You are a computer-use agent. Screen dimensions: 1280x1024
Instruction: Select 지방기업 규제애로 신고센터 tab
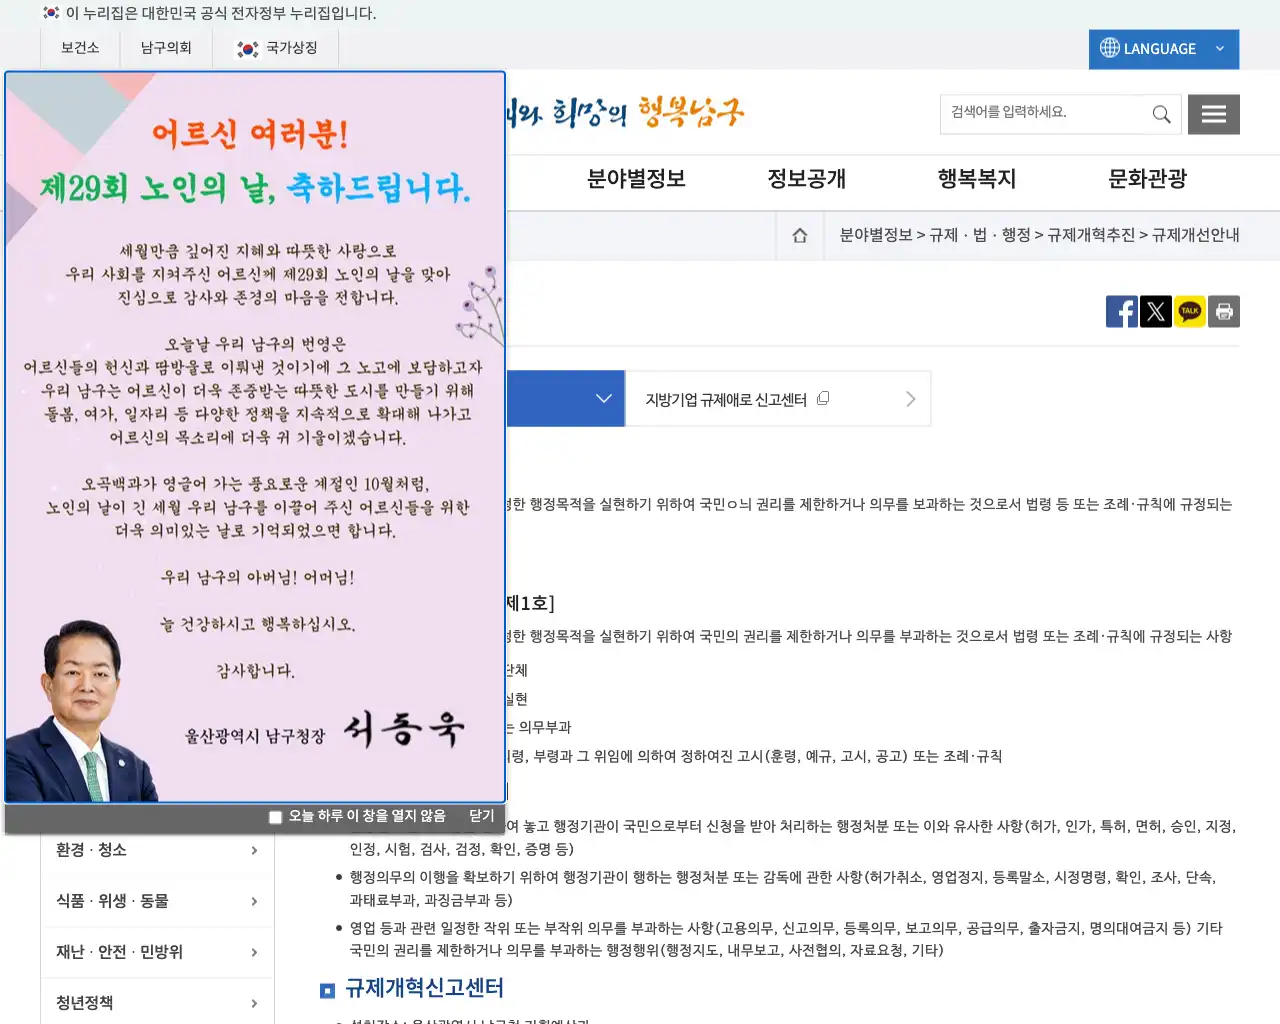coord(778,399)
